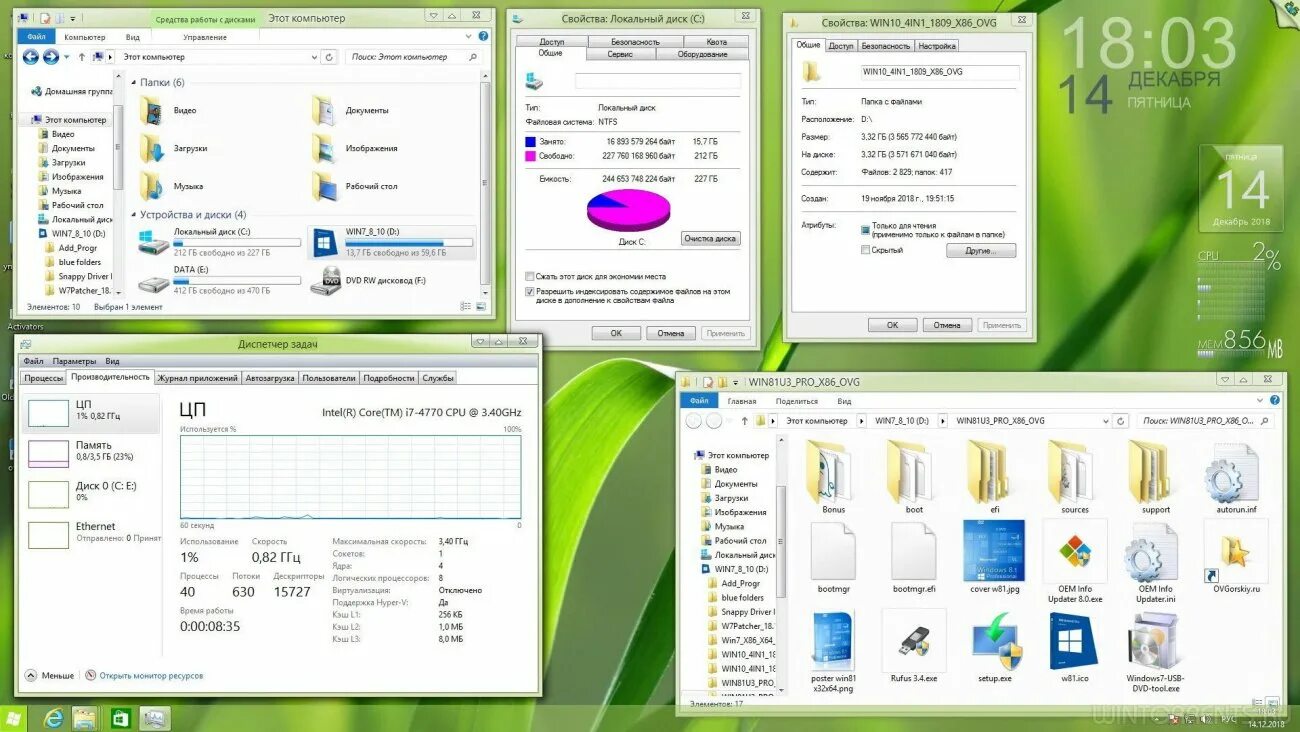Click the folder name field in properties
This screenshot has width=1300, height=732.
point(940,72)
